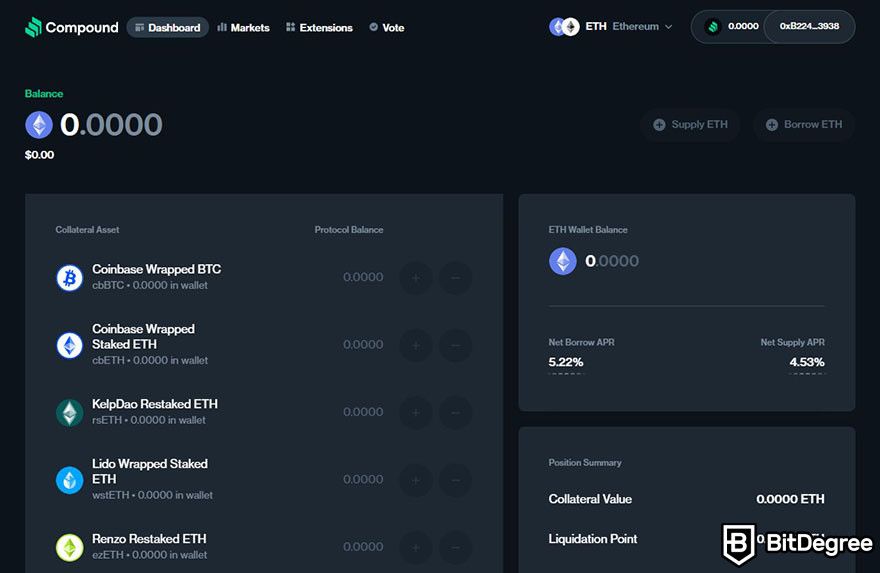
Task: Supply rsETH with its plus button
Action: pos(416,412)
